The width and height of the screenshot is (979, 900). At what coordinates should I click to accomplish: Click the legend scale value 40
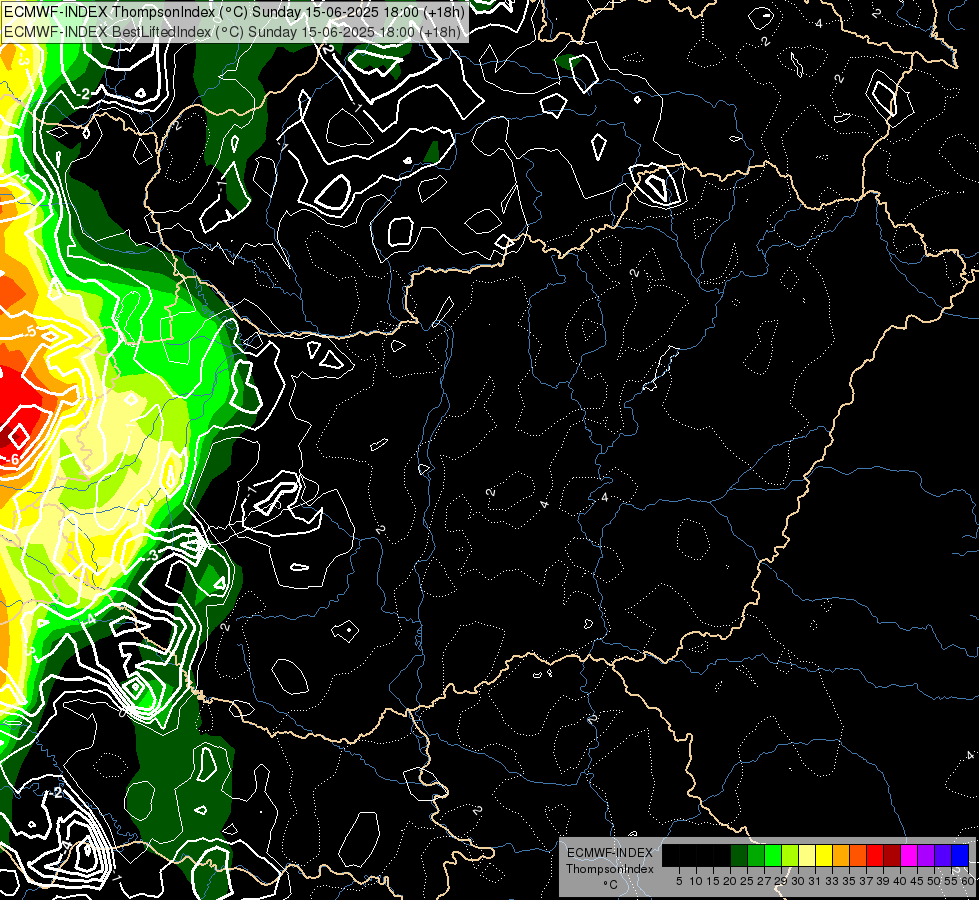tap(900, 881)
